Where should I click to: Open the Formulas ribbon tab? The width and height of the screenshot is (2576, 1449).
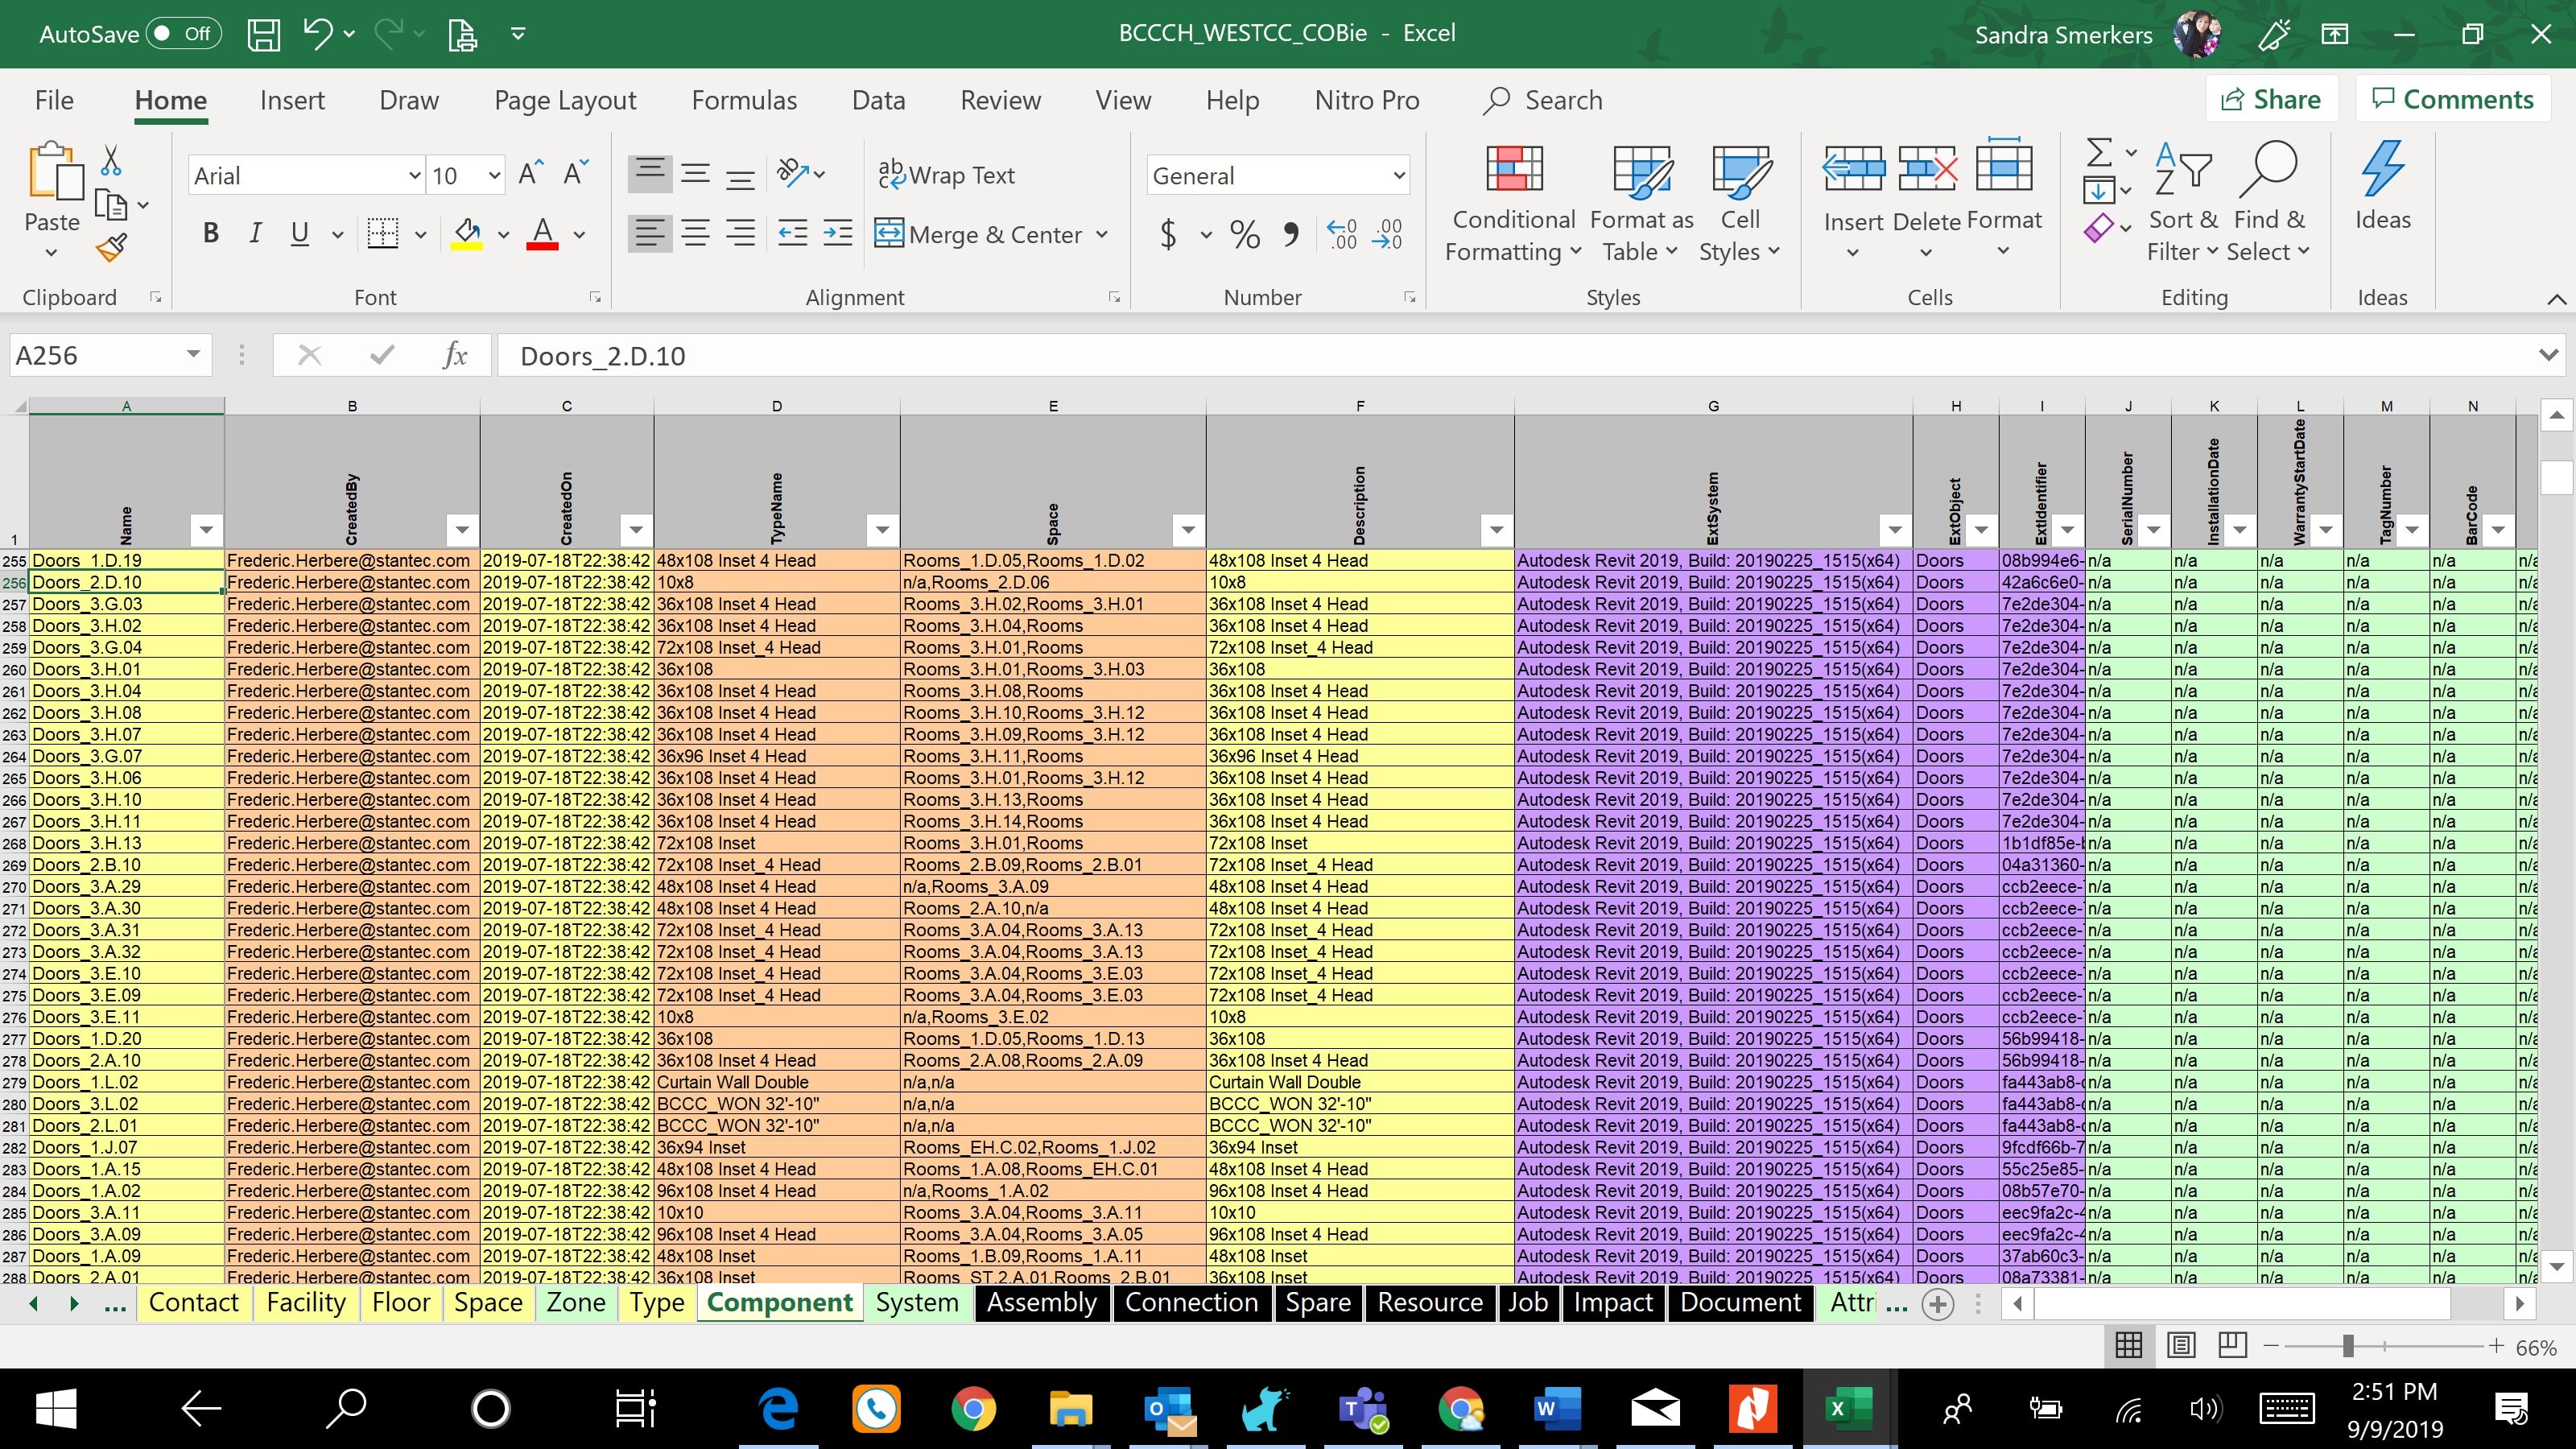[744, 100]
